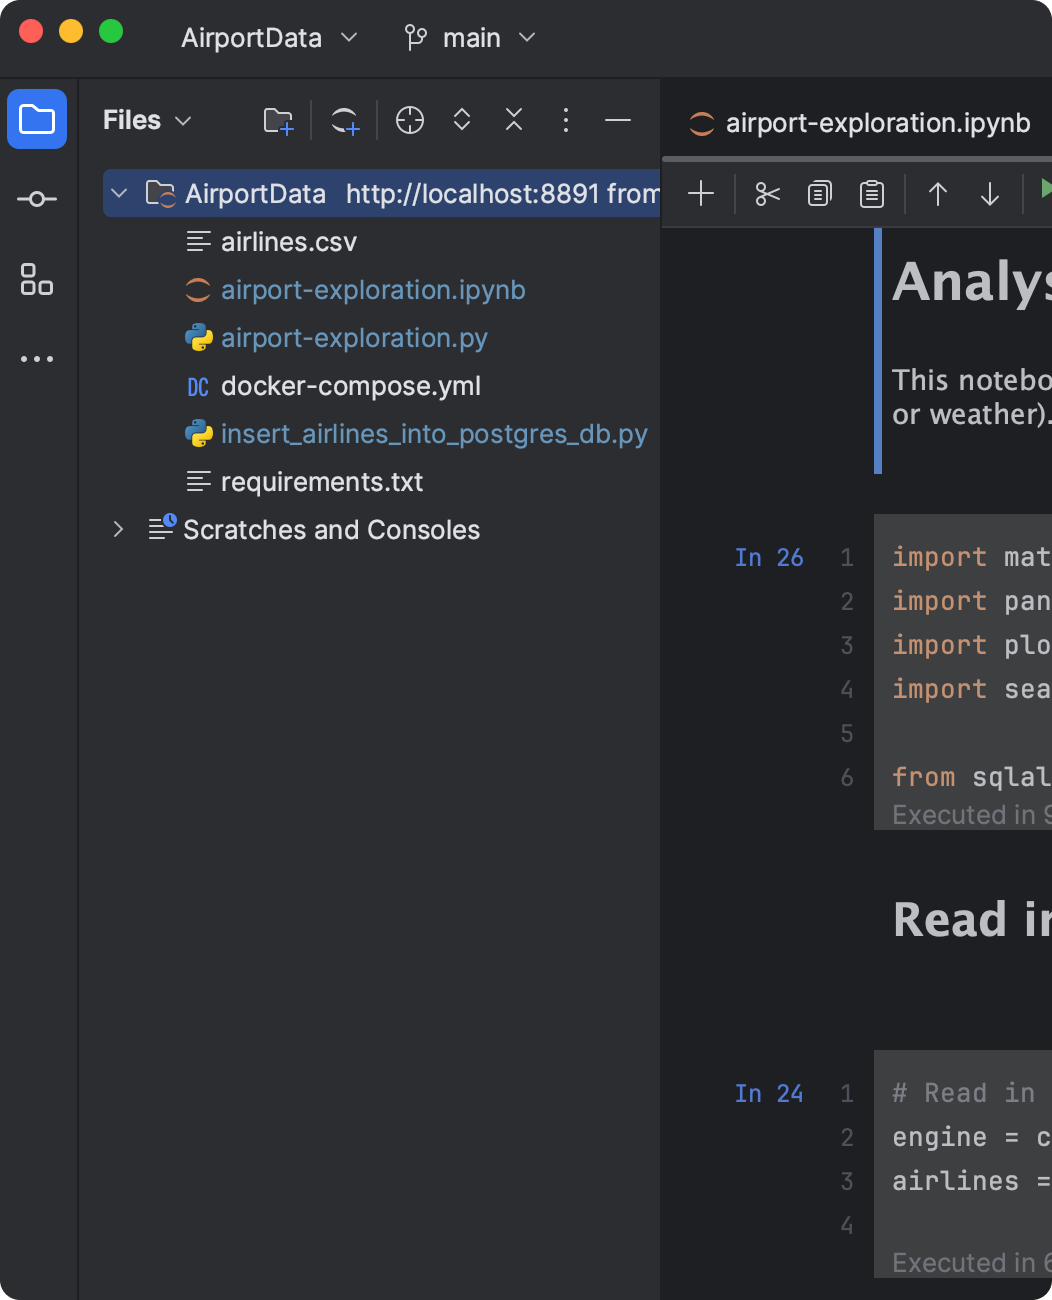Open requirements.txt from the file tree
The height and width of the screenshot is (1300, 1052).
click(x=321, y=482)
